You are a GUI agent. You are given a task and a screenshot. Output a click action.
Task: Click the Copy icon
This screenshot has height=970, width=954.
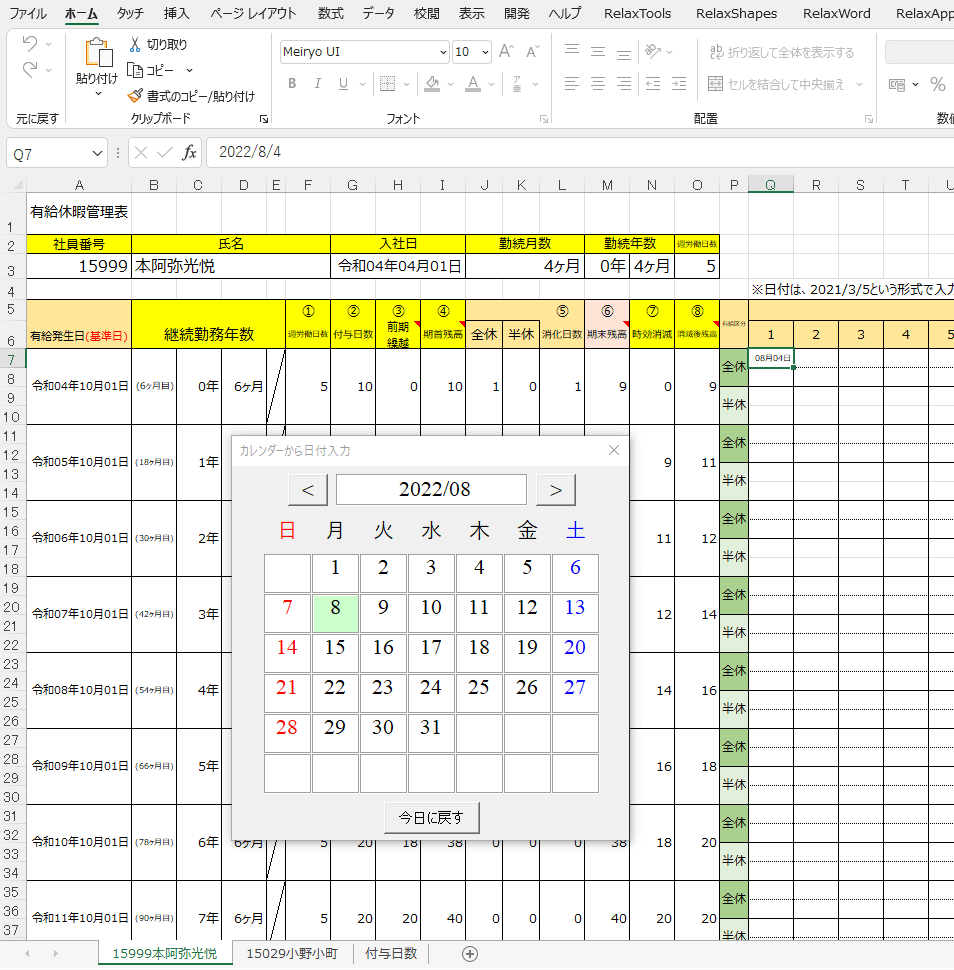pos(135,71)
